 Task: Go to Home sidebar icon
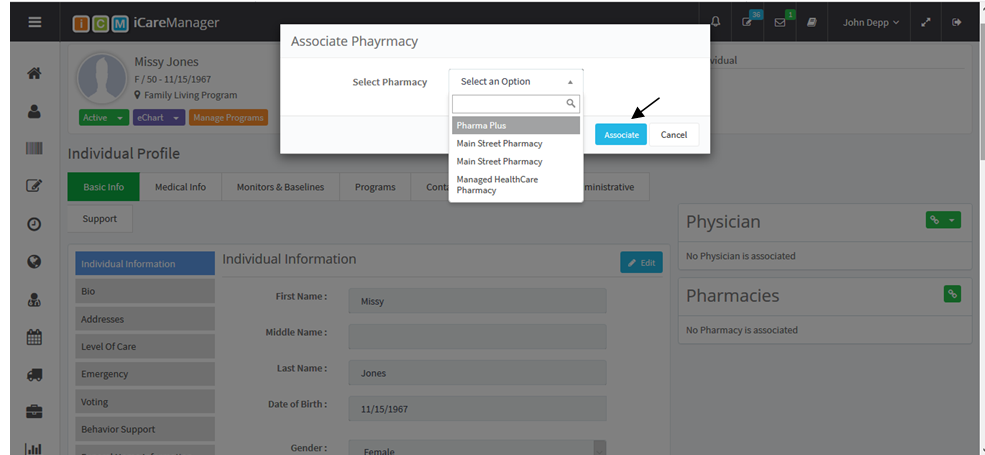coord(34,74)
